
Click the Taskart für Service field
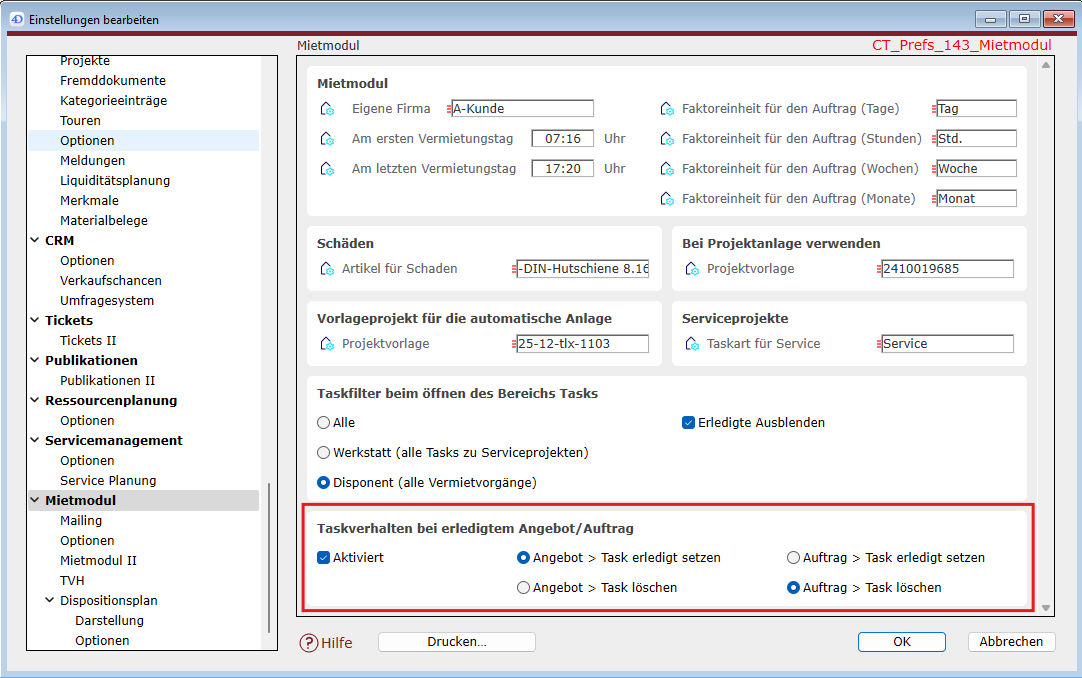[947, 344]
